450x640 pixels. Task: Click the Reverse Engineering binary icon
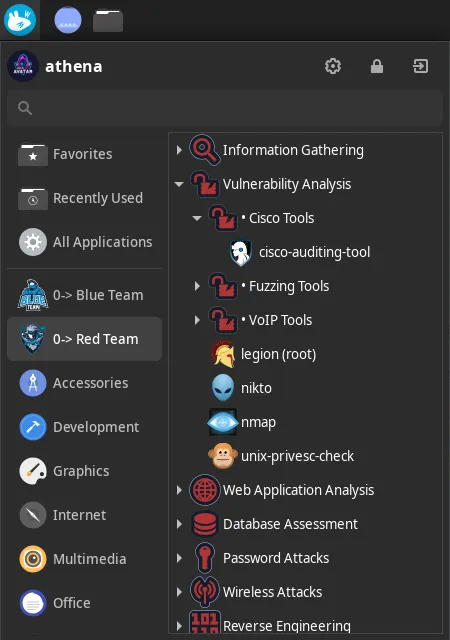[205, 622]
